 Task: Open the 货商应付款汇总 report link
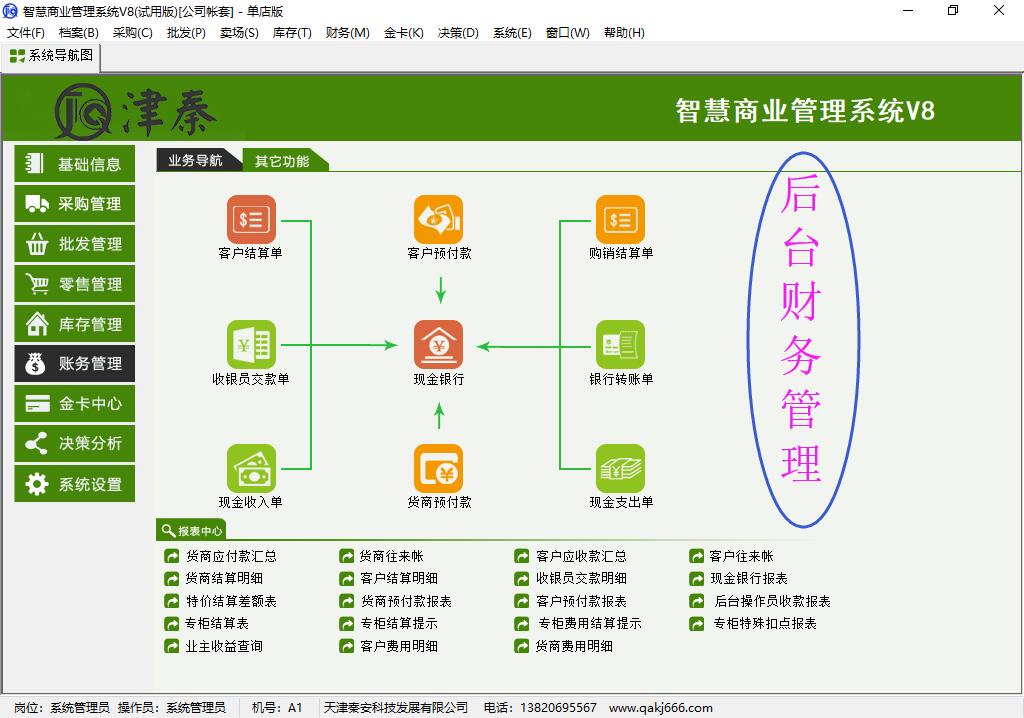click(x=231, y=556)
